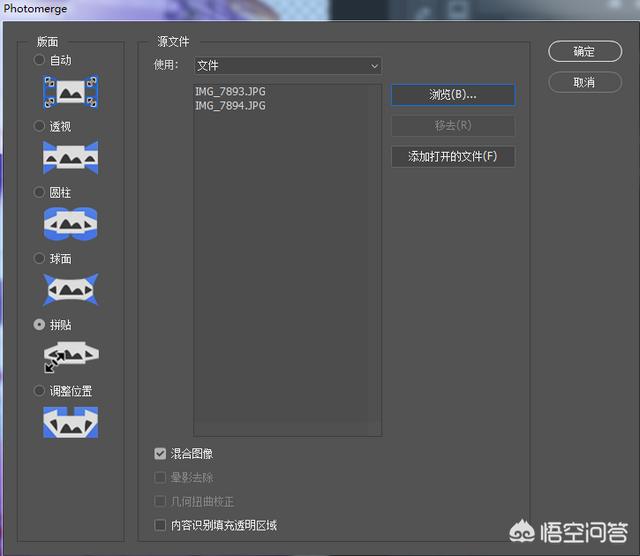Click the Perspective (透视) layout icon
640x556 pixels.
(71, 158)
